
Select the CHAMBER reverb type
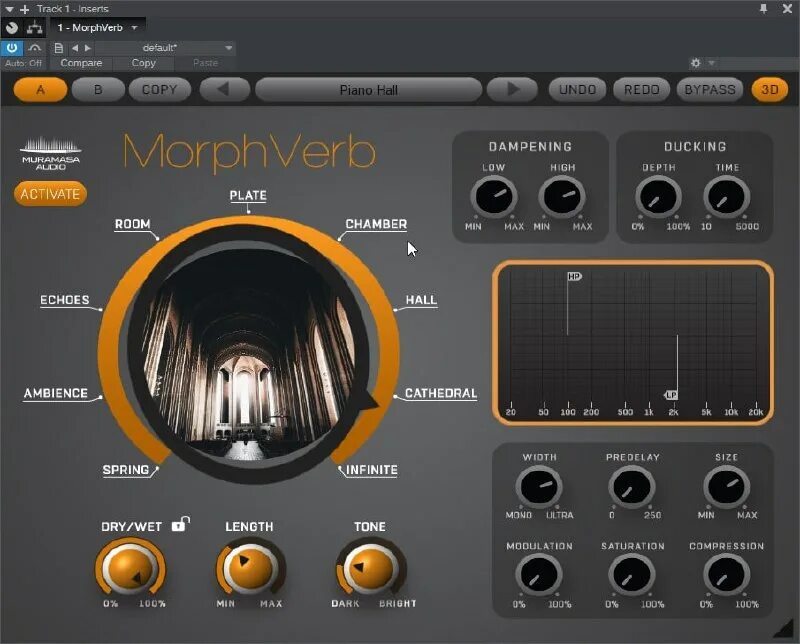[376, 224]
